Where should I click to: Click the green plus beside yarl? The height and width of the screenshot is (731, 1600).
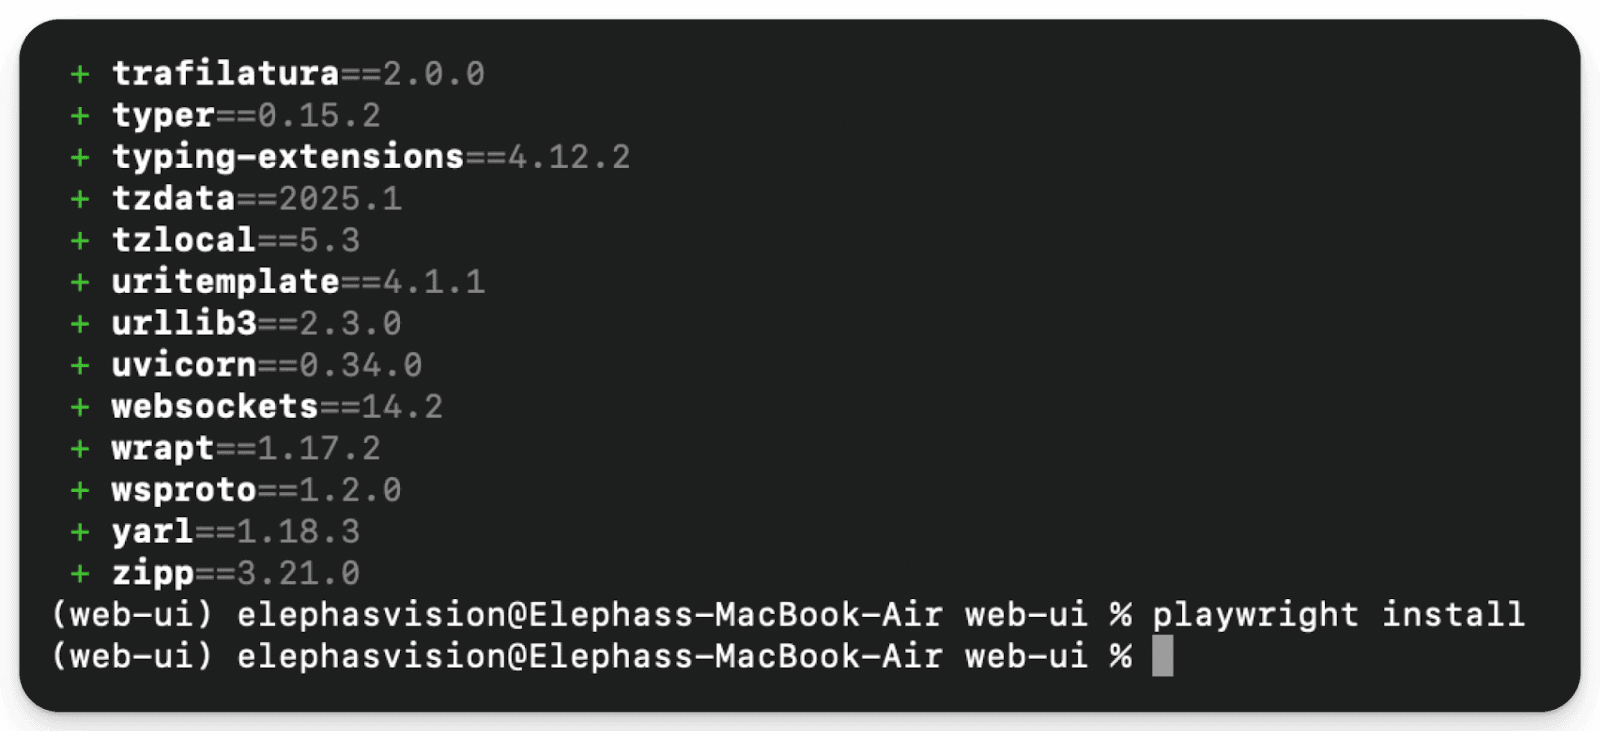pos(80,532)
